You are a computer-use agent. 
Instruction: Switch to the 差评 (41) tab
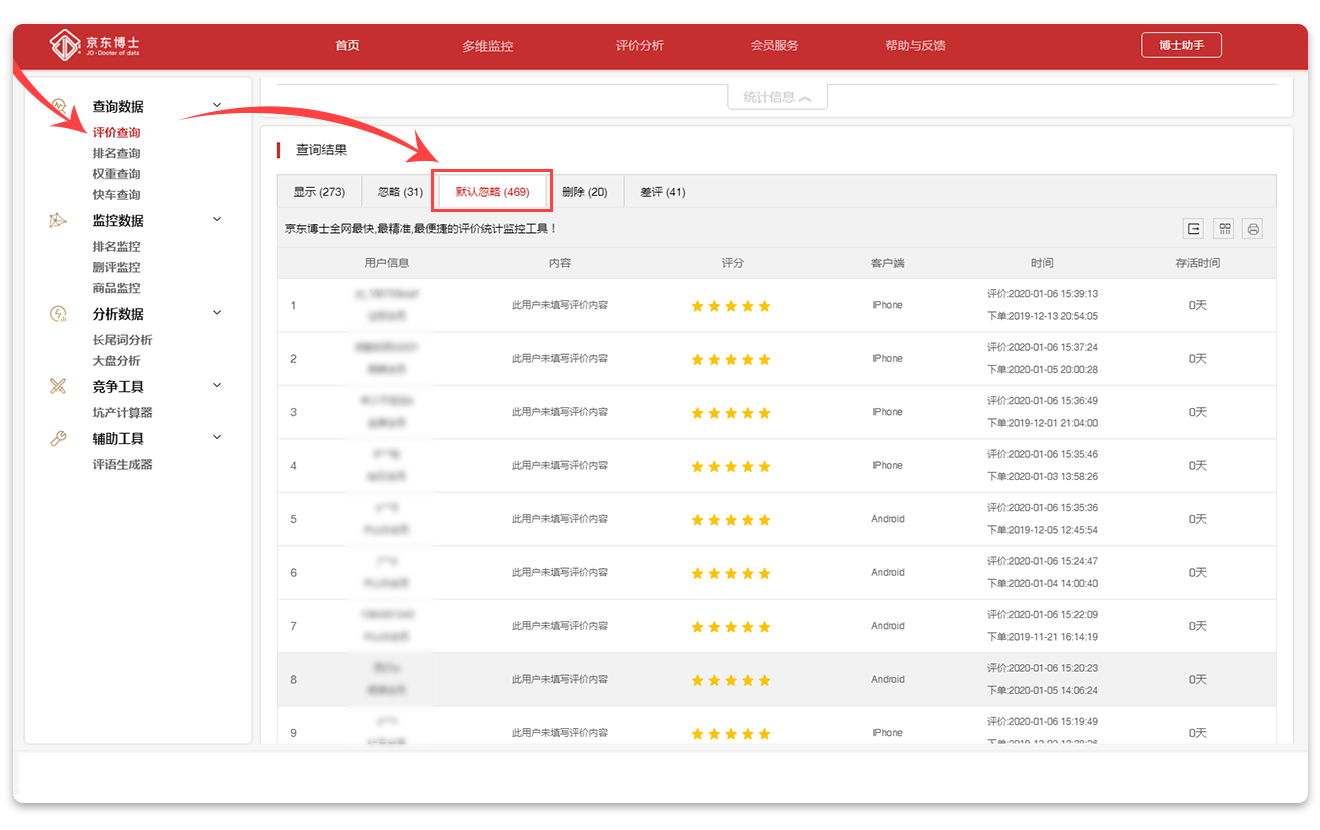(663, 192)
